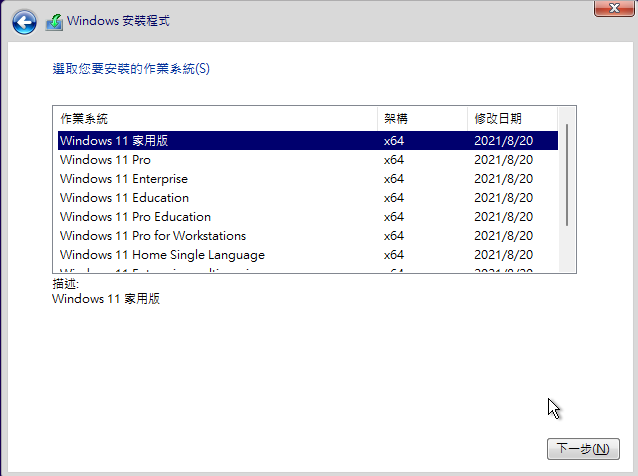Select the Windows 11 家用版 row
This screenshot has width=638, height=476.
tap(308, 141)
